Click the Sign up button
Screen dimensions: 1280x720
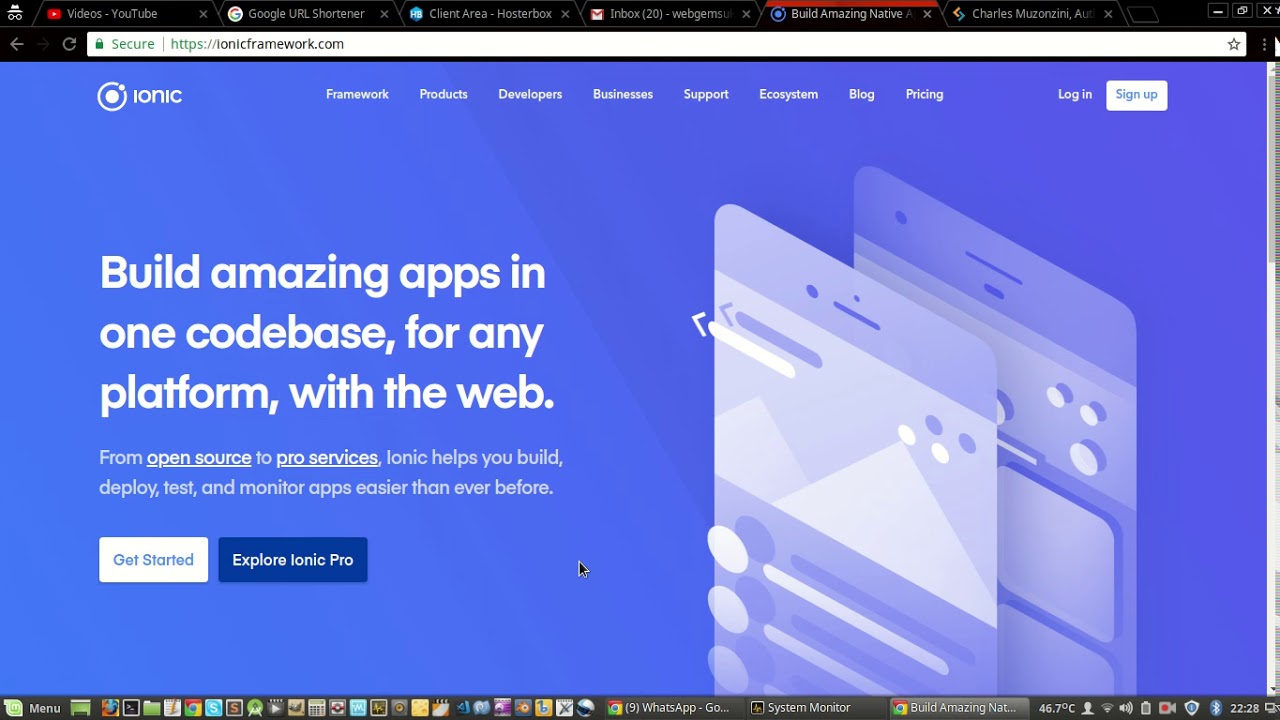pyautogui.click(x=1136, y=94)
